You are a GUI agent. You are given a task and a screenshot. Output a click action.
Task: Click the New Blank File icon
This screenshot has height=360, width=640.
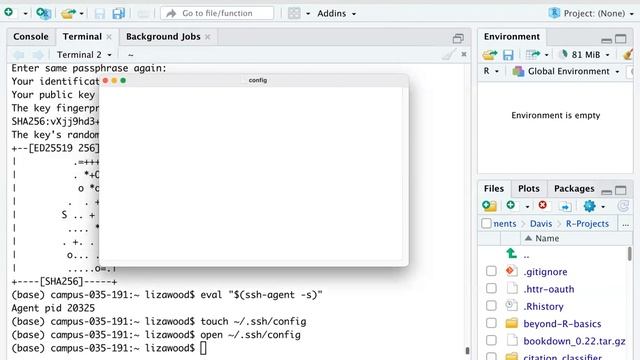pyautogui.click(x=511, y=205)
